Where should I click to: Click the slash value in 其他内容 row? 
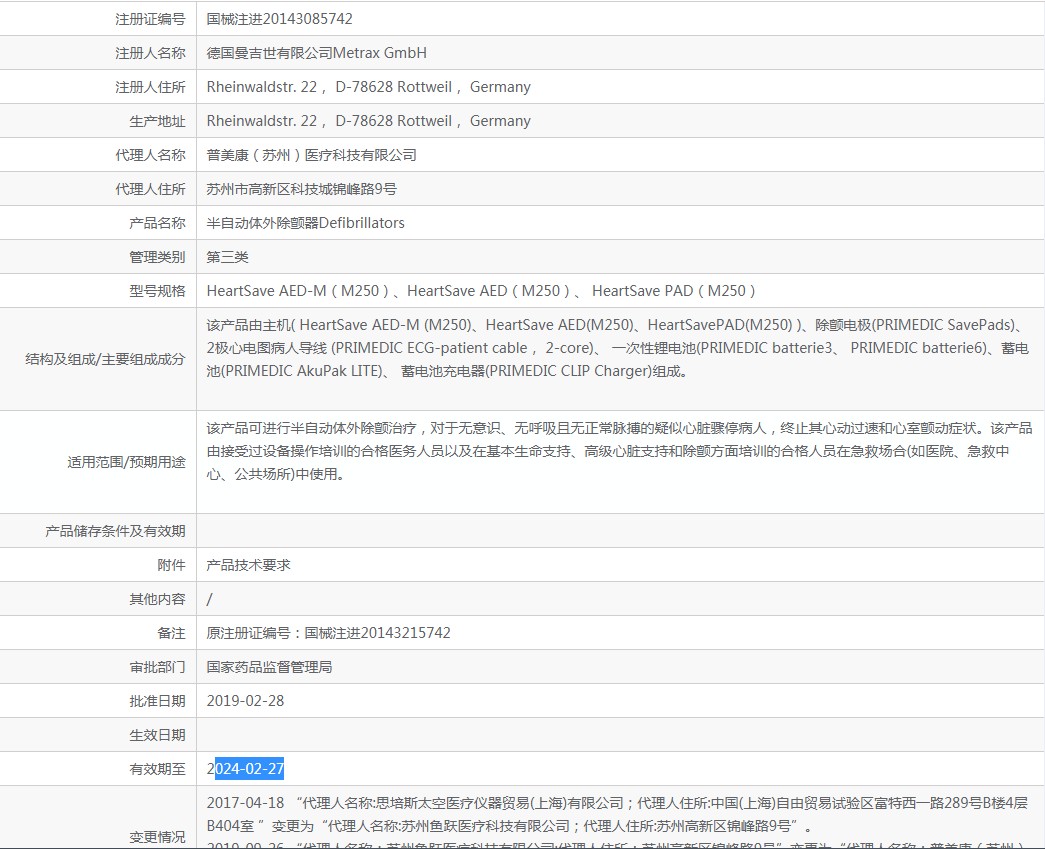[209, 599]
